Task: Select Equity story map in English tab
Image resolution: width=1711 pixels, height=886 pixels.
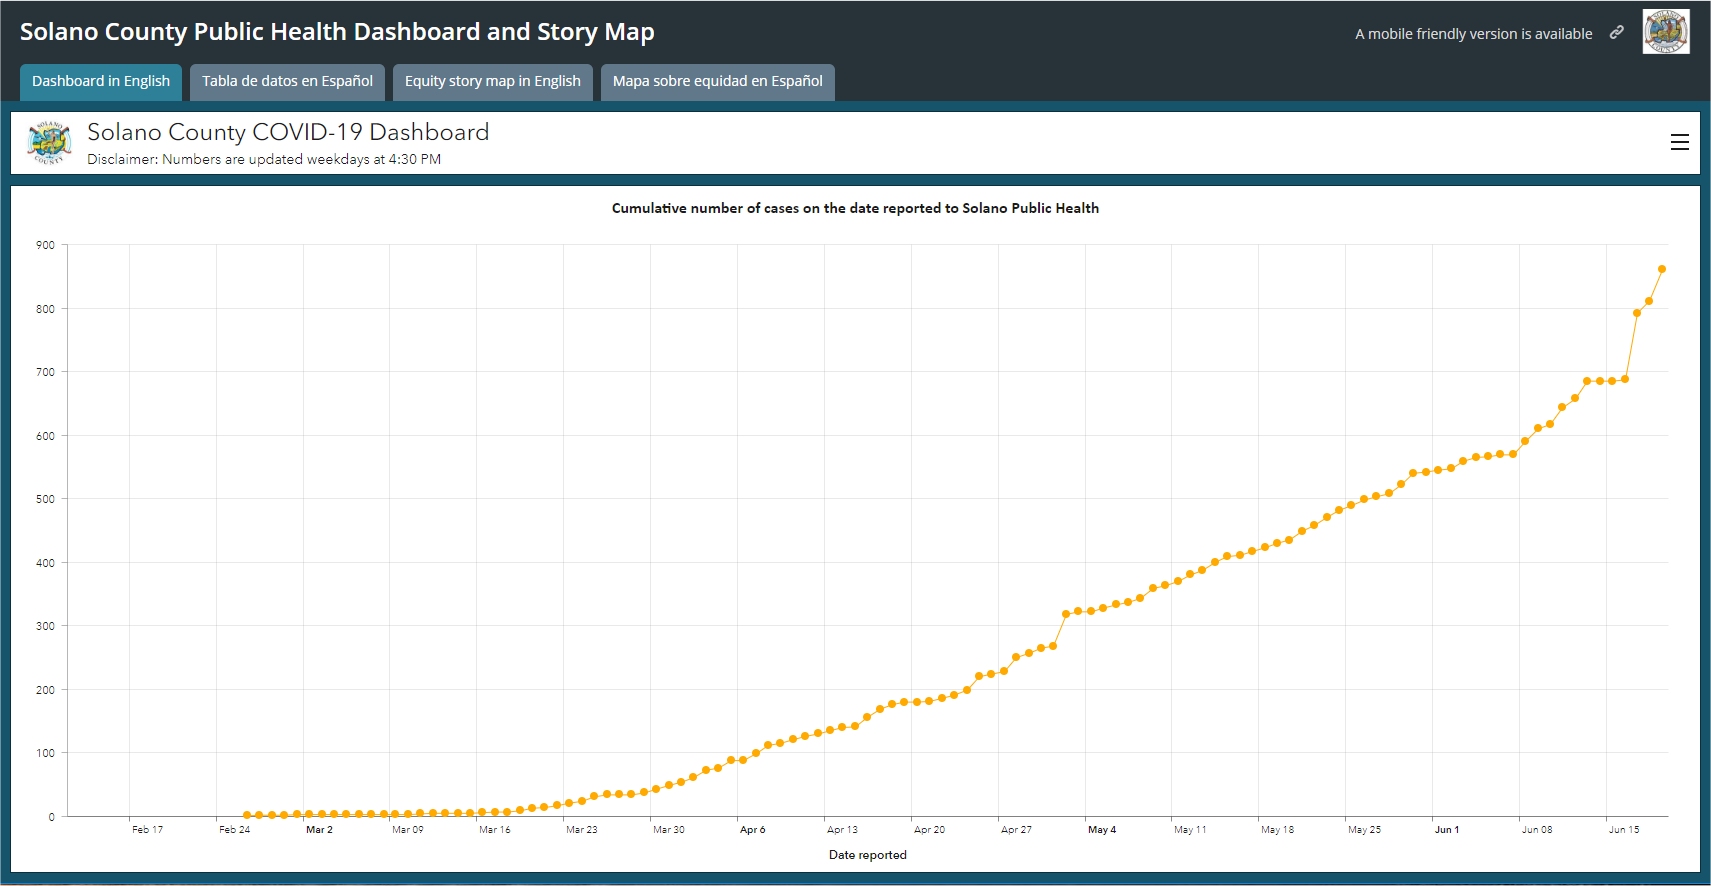Action: coord(492,82)
